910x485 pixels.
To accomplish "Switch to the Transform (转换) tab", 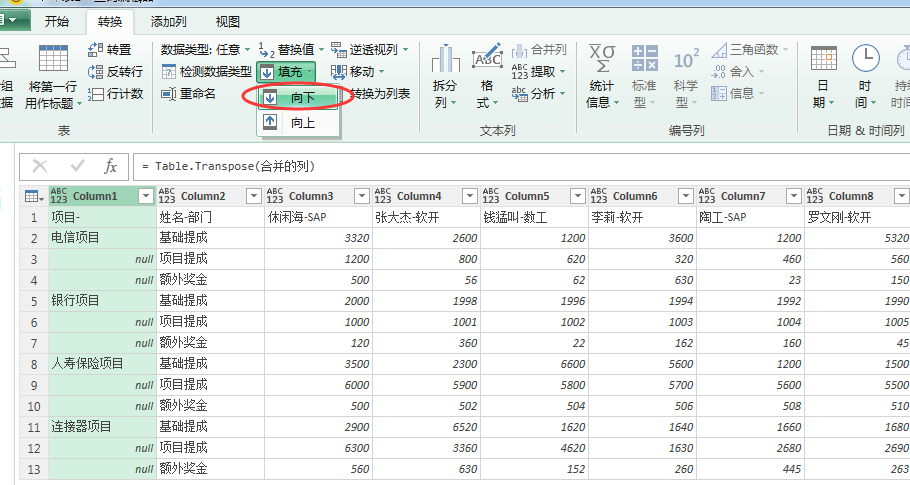I will click(110, 22).
